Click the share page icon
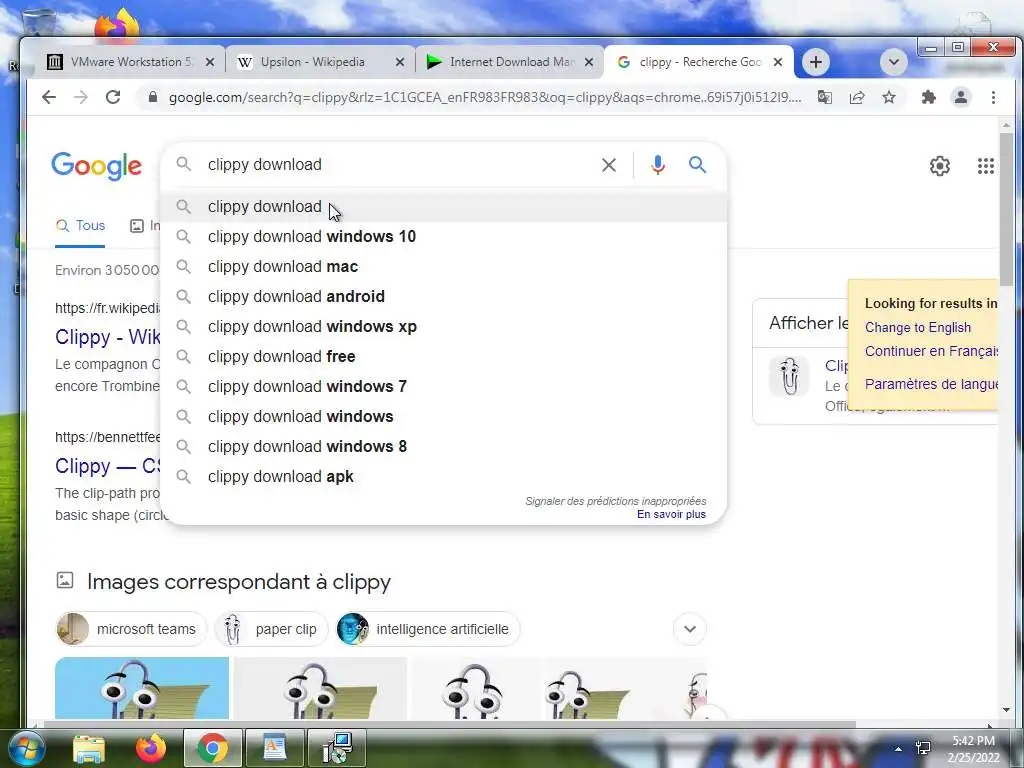The height and width of the screenshot is (768, 1024). [857, 97]
